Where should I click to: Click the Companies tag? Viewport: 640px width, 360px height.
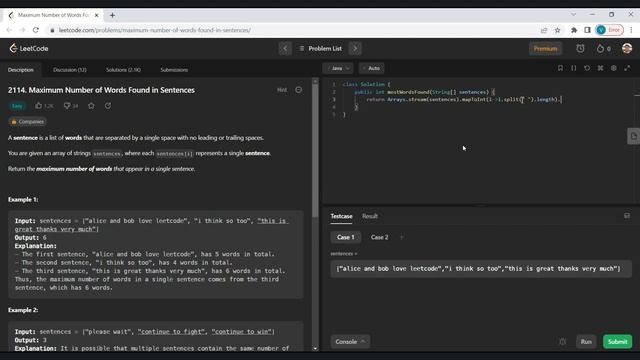(27, 122)
